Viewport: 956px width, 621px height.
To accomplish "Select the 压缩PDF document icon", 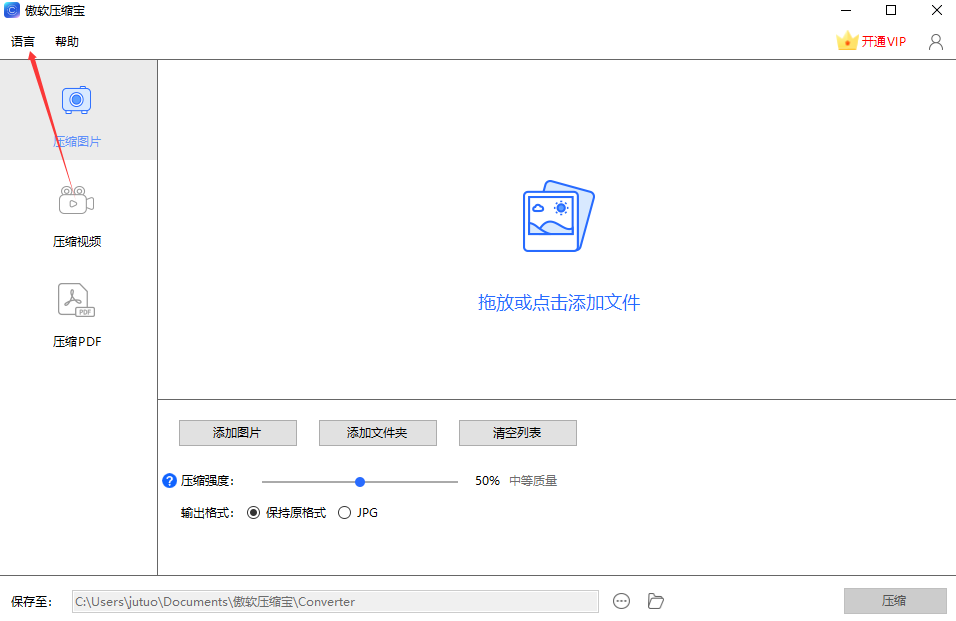I will click(76, 300).
